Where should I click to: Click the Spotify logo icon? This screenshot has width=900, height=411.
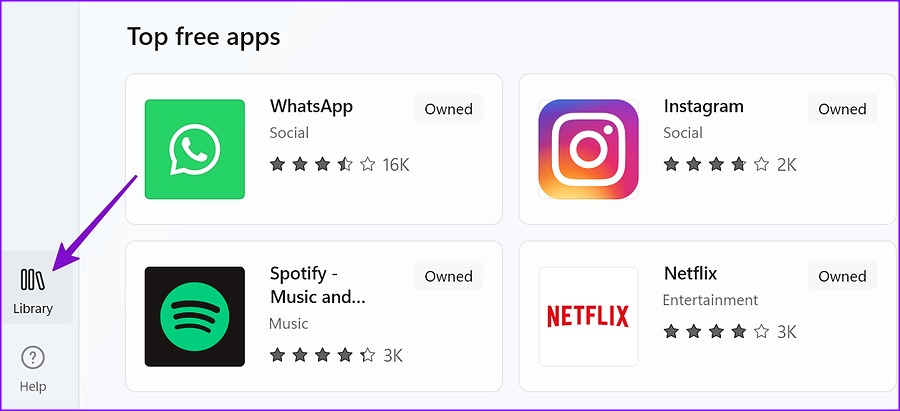tap(195, 316)
